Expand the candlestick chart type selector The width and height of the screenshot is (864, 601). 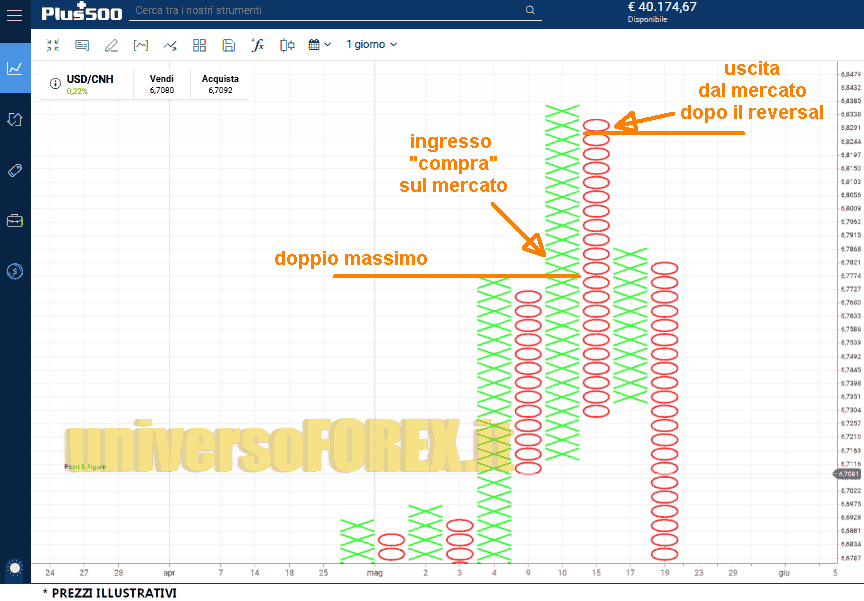pos(288,45)
